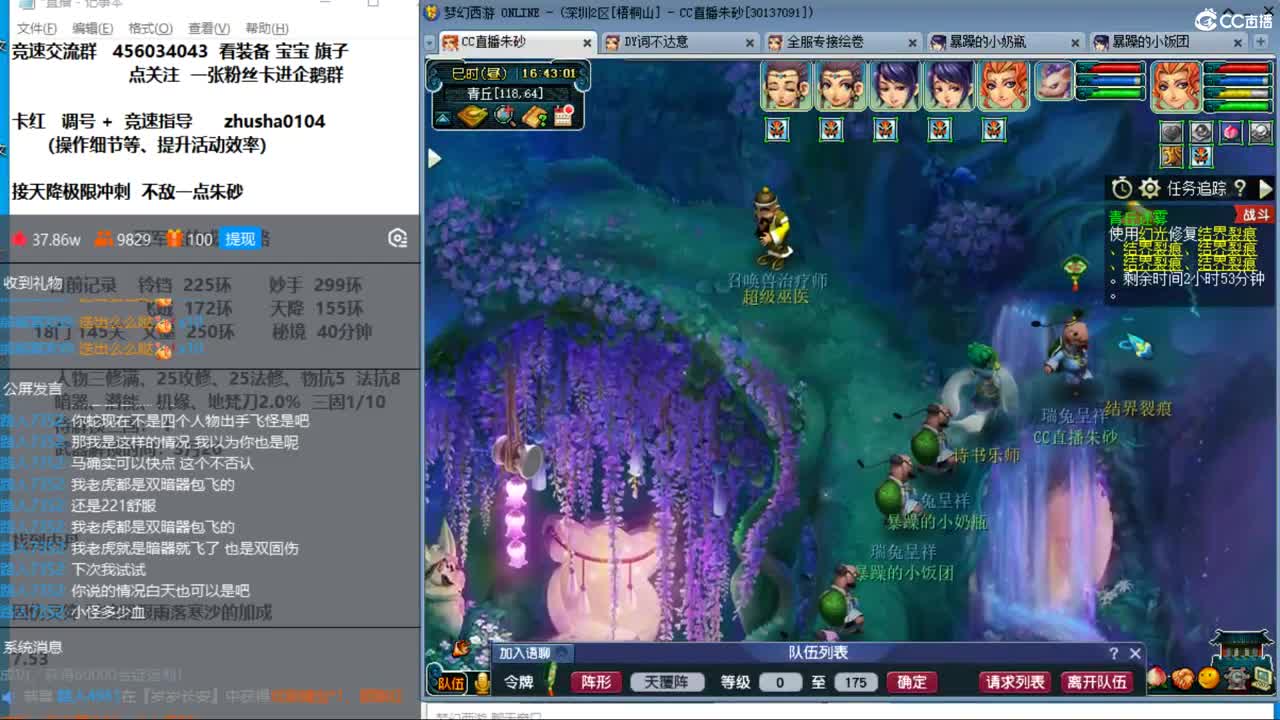Click the peach icon in bottom right bar
Screen dimensions: 1280x720
coord(1158,678)
